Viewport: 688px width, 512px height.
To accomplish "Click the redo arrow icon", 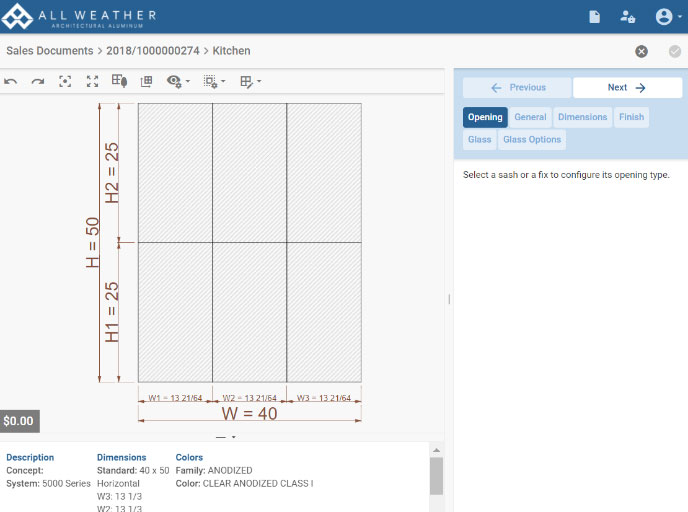I will pyautogui.click(x=38, y=82).
